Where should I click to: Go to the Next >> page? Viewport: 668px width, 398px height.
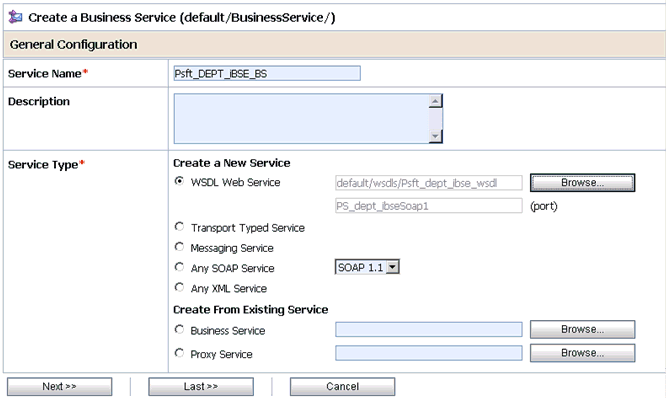pyautogui.click(x=60, y=386)
